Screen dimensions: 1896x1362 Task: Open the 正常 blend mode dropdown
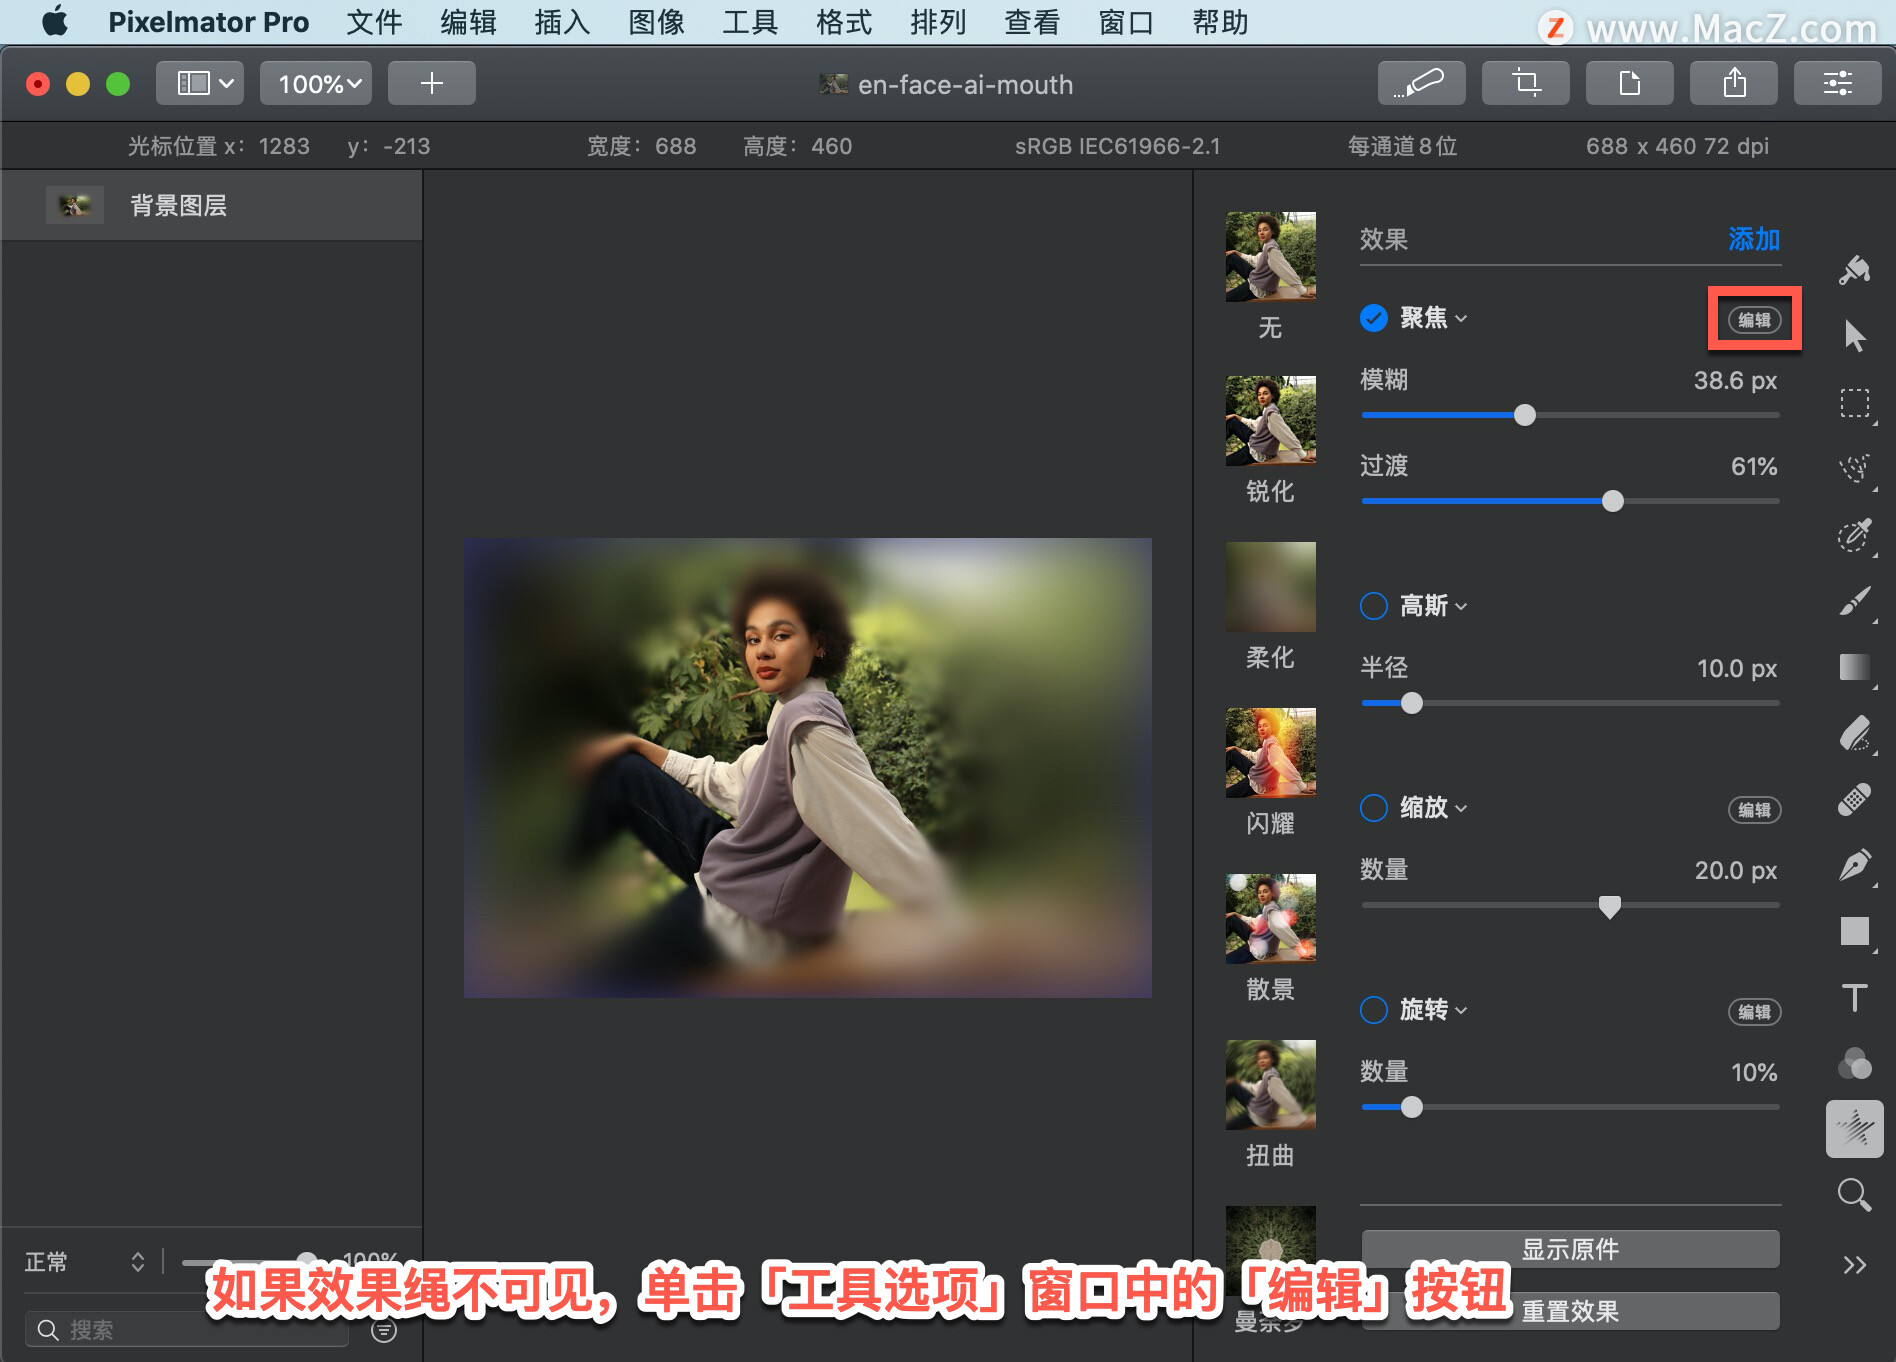(85, 1262)
